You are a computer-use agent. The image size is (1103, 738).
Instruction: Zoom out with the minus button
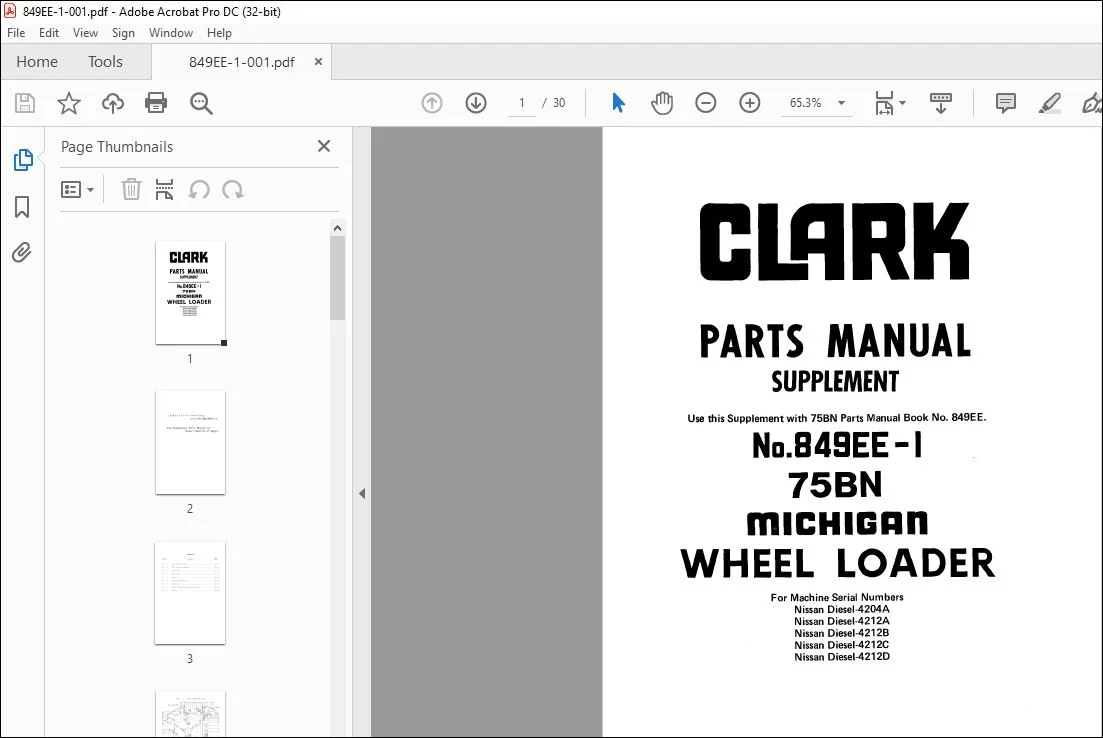point(706,103)
